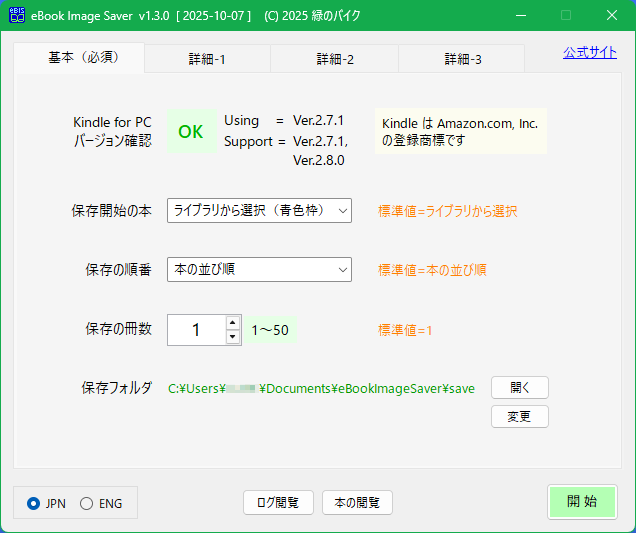Click the 本の閲覧 button
The width and height of the screenshot is (636, 533).
pyautogui.click(x=357, y=502)
